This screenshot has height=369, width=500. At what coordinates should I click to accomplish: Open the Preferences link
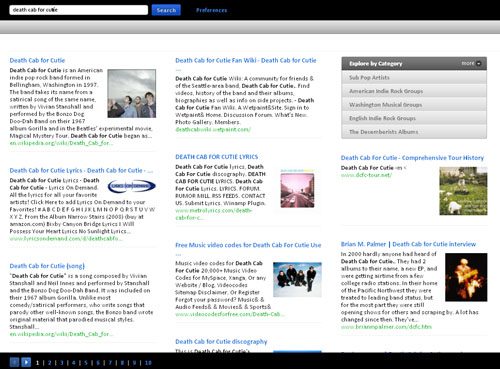(x=211, y=10)
